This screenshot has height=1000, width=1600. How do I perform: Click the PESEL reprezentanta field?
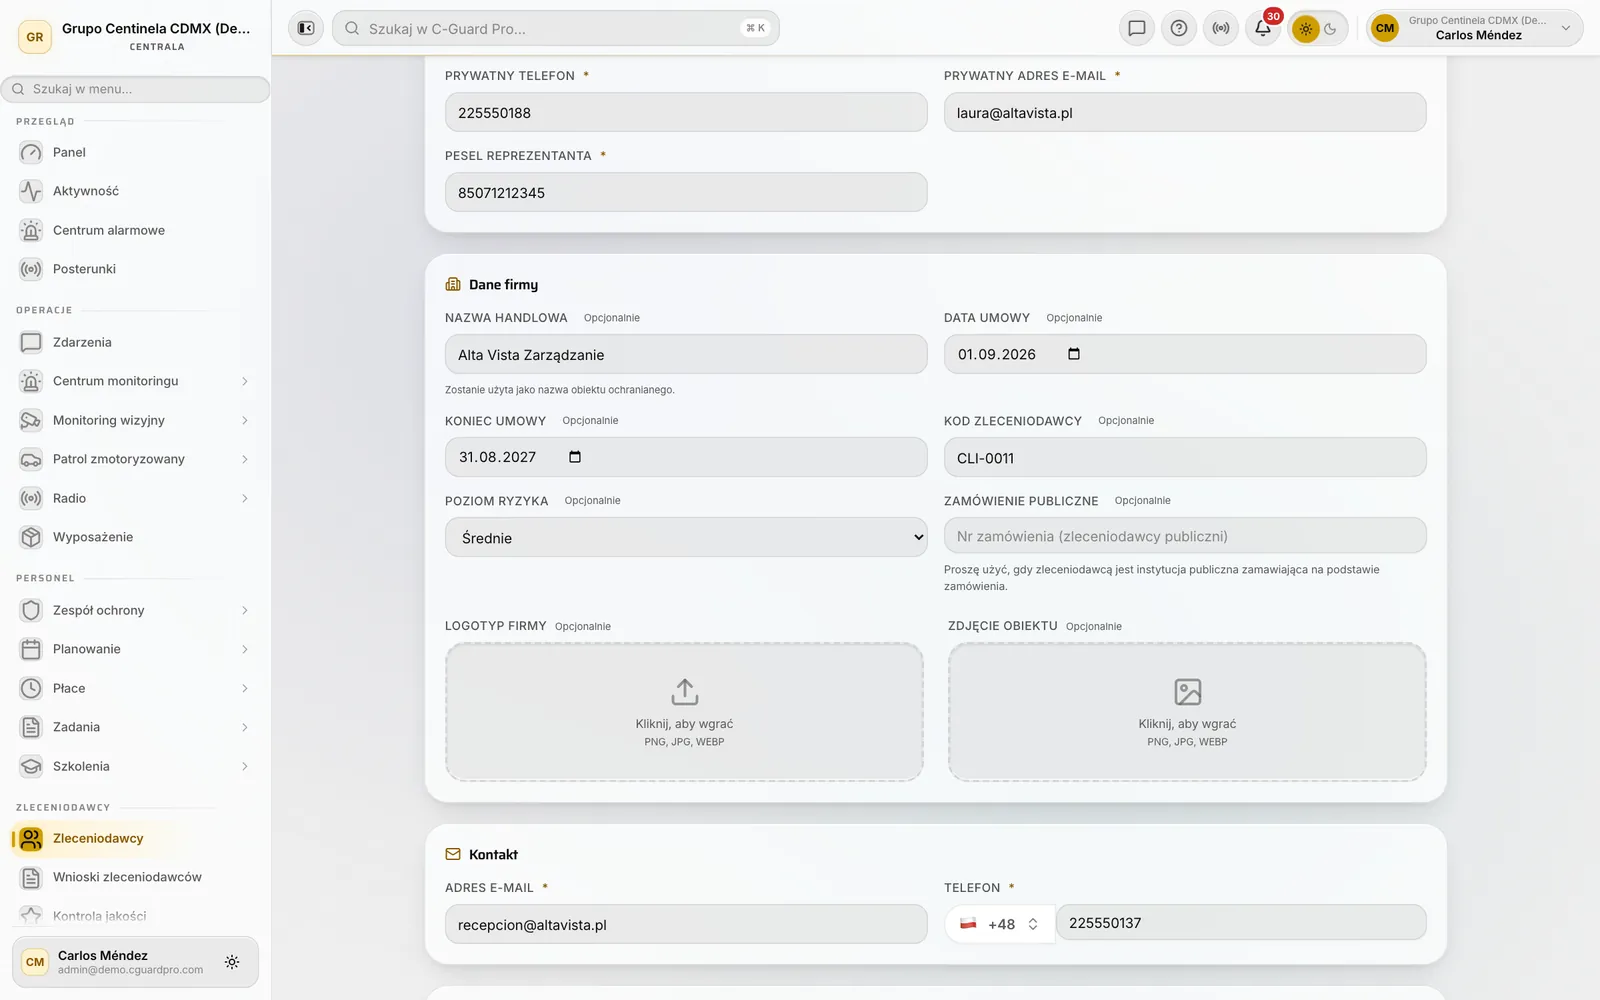click(x=686, y=192)
